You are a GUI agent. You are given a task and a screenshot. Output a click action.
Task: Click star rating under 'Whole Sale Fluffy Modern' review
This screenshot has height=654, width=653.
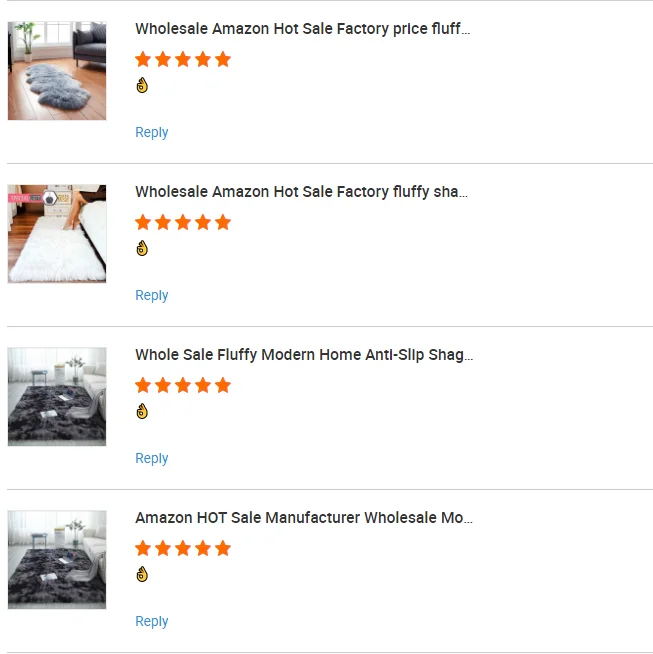click(183, 386)
